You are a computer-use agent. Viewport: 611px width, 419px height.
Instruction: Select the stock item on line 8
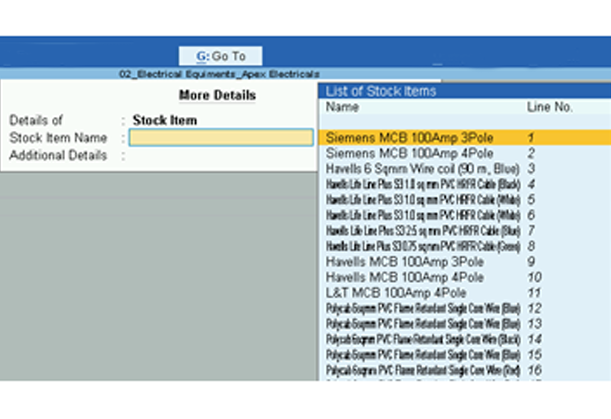464,246
